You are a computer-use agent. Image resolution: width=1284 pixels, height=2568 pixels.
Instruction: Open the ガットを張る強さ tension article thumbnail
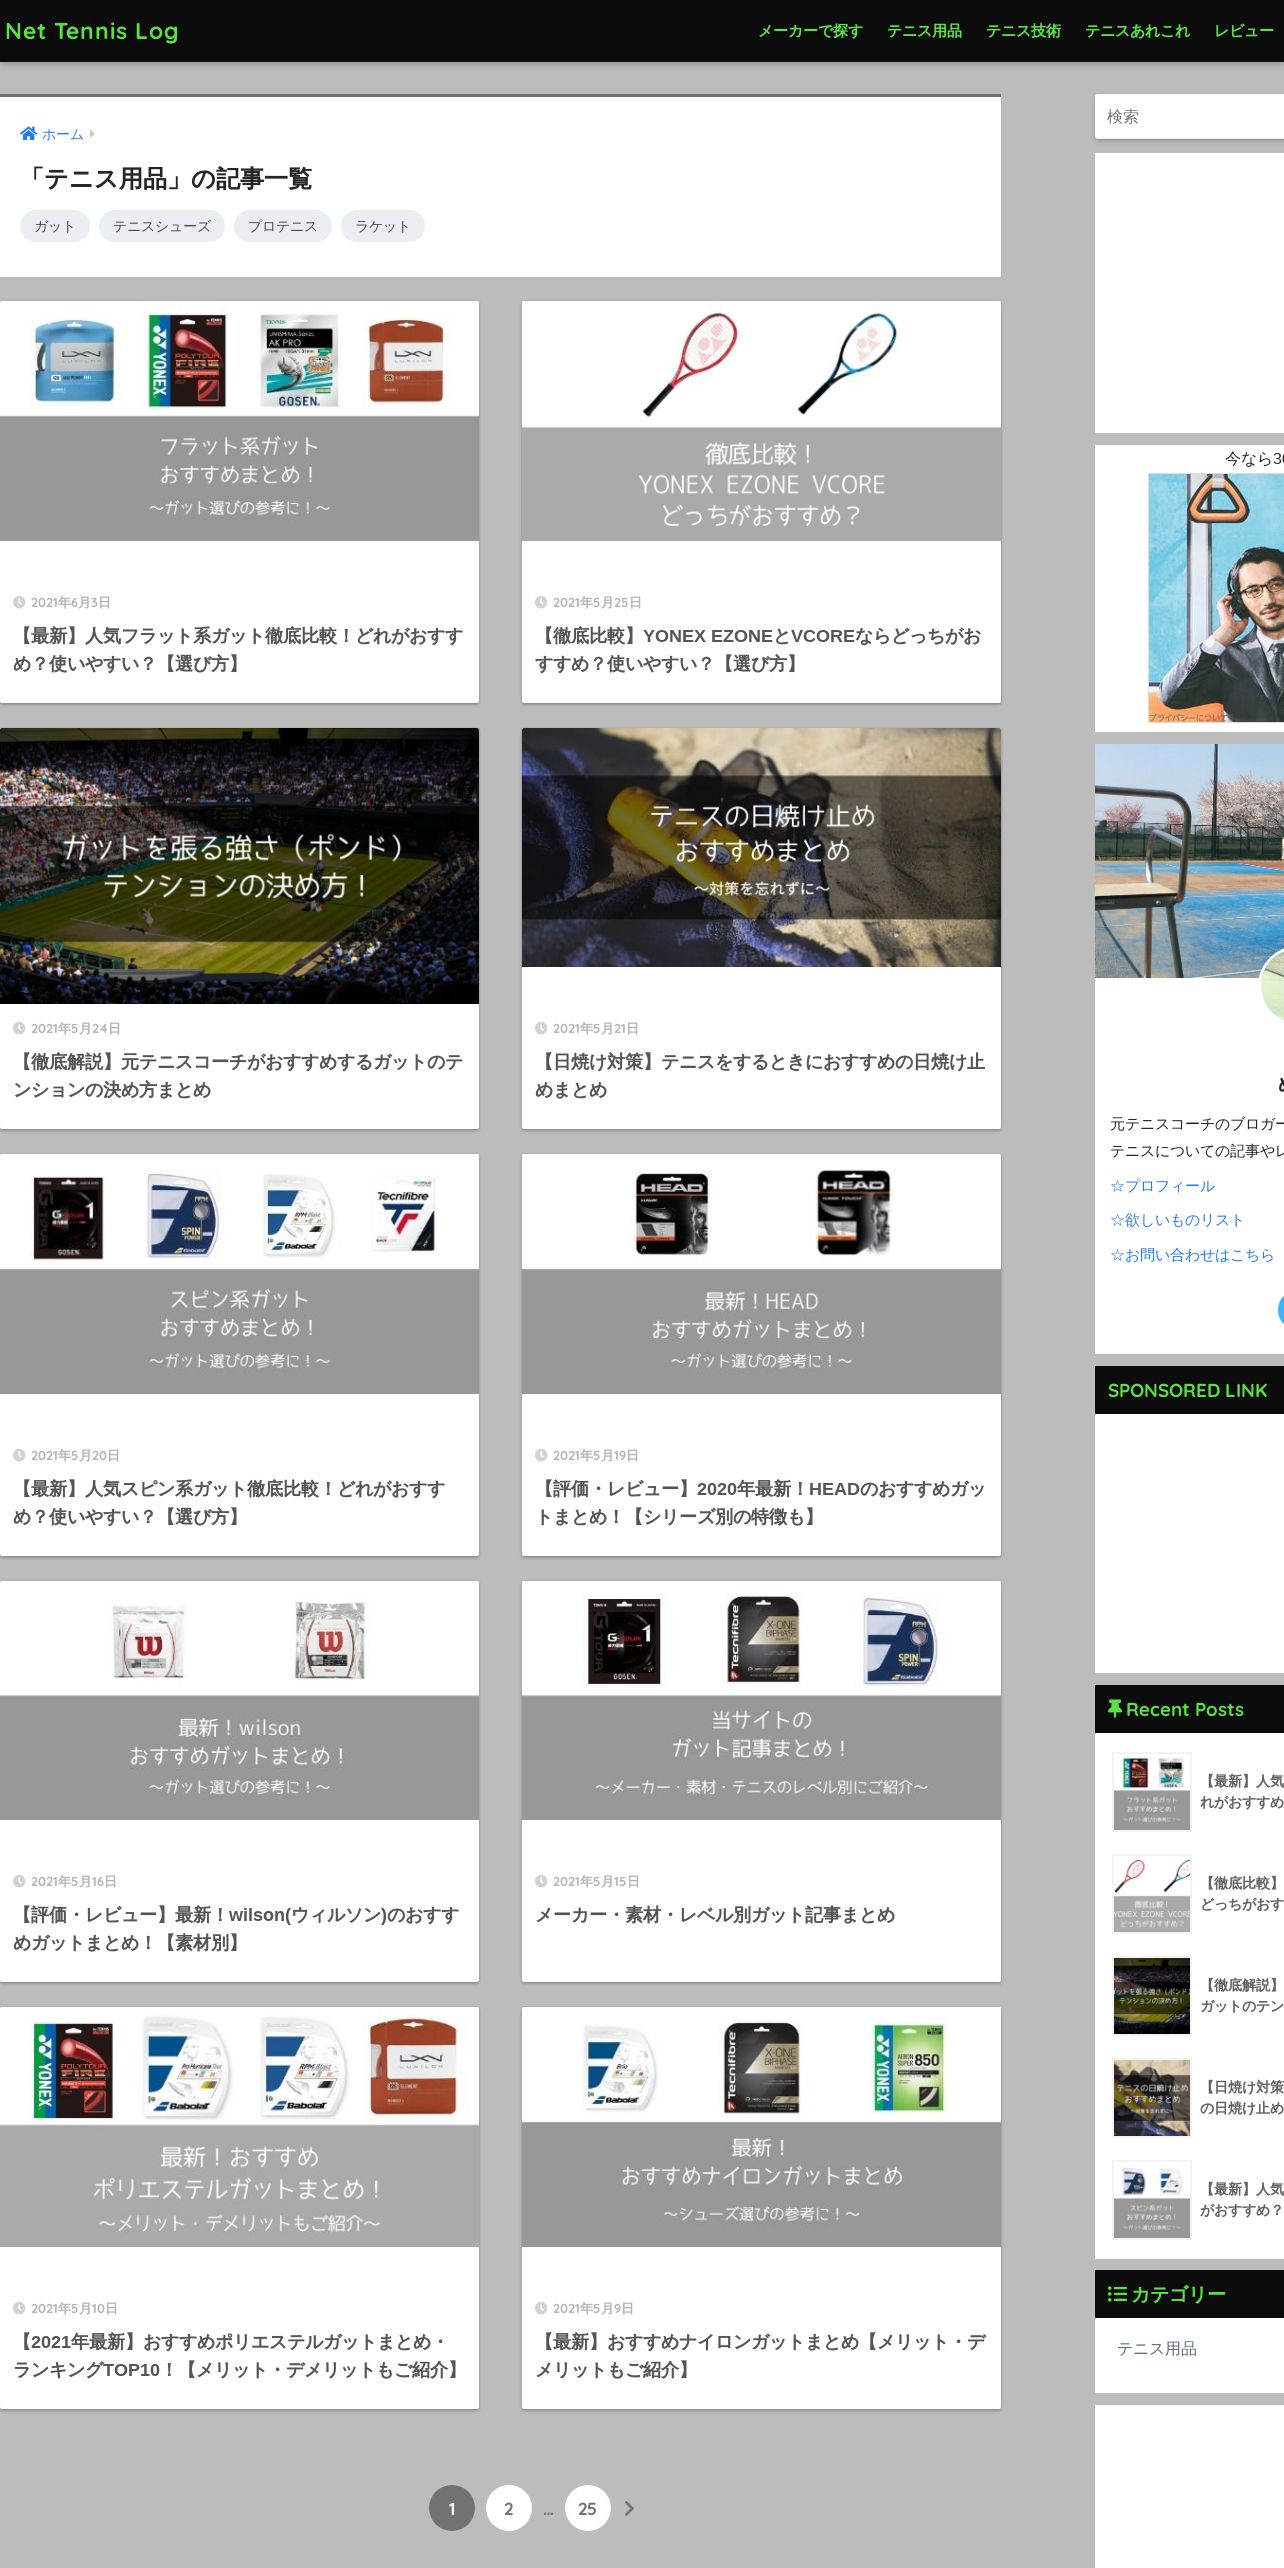point(239,866)
